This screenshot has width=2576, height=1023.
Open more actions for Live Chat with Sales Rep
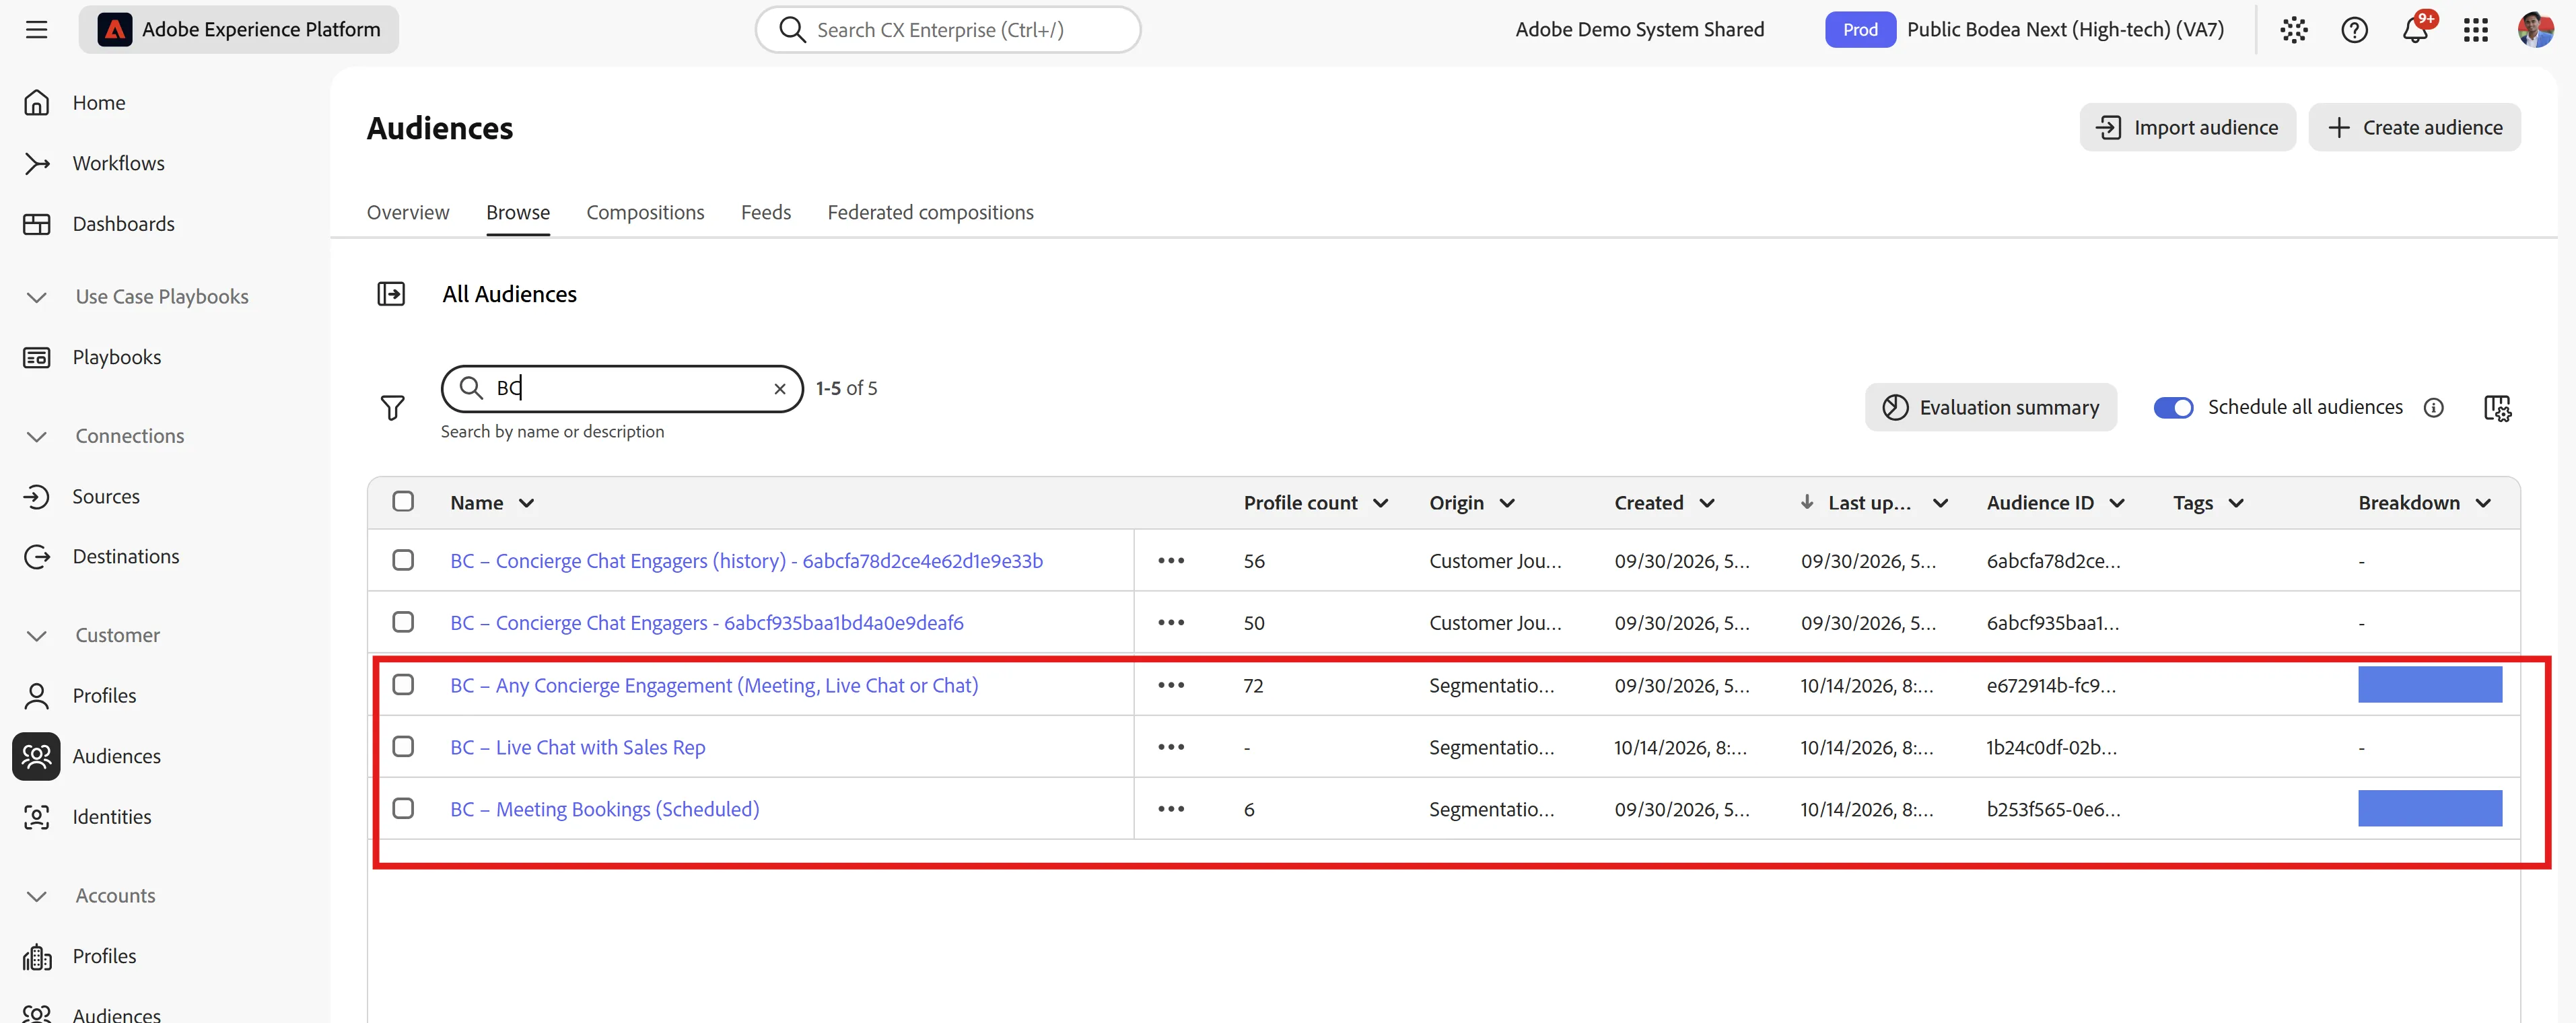[x=1171, y=747]
